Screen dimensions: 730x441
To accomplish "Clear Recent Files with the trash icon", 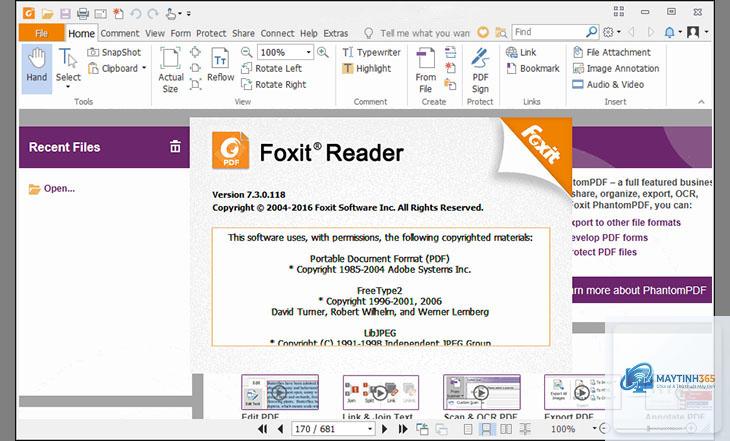I will [x=175, y=146].
